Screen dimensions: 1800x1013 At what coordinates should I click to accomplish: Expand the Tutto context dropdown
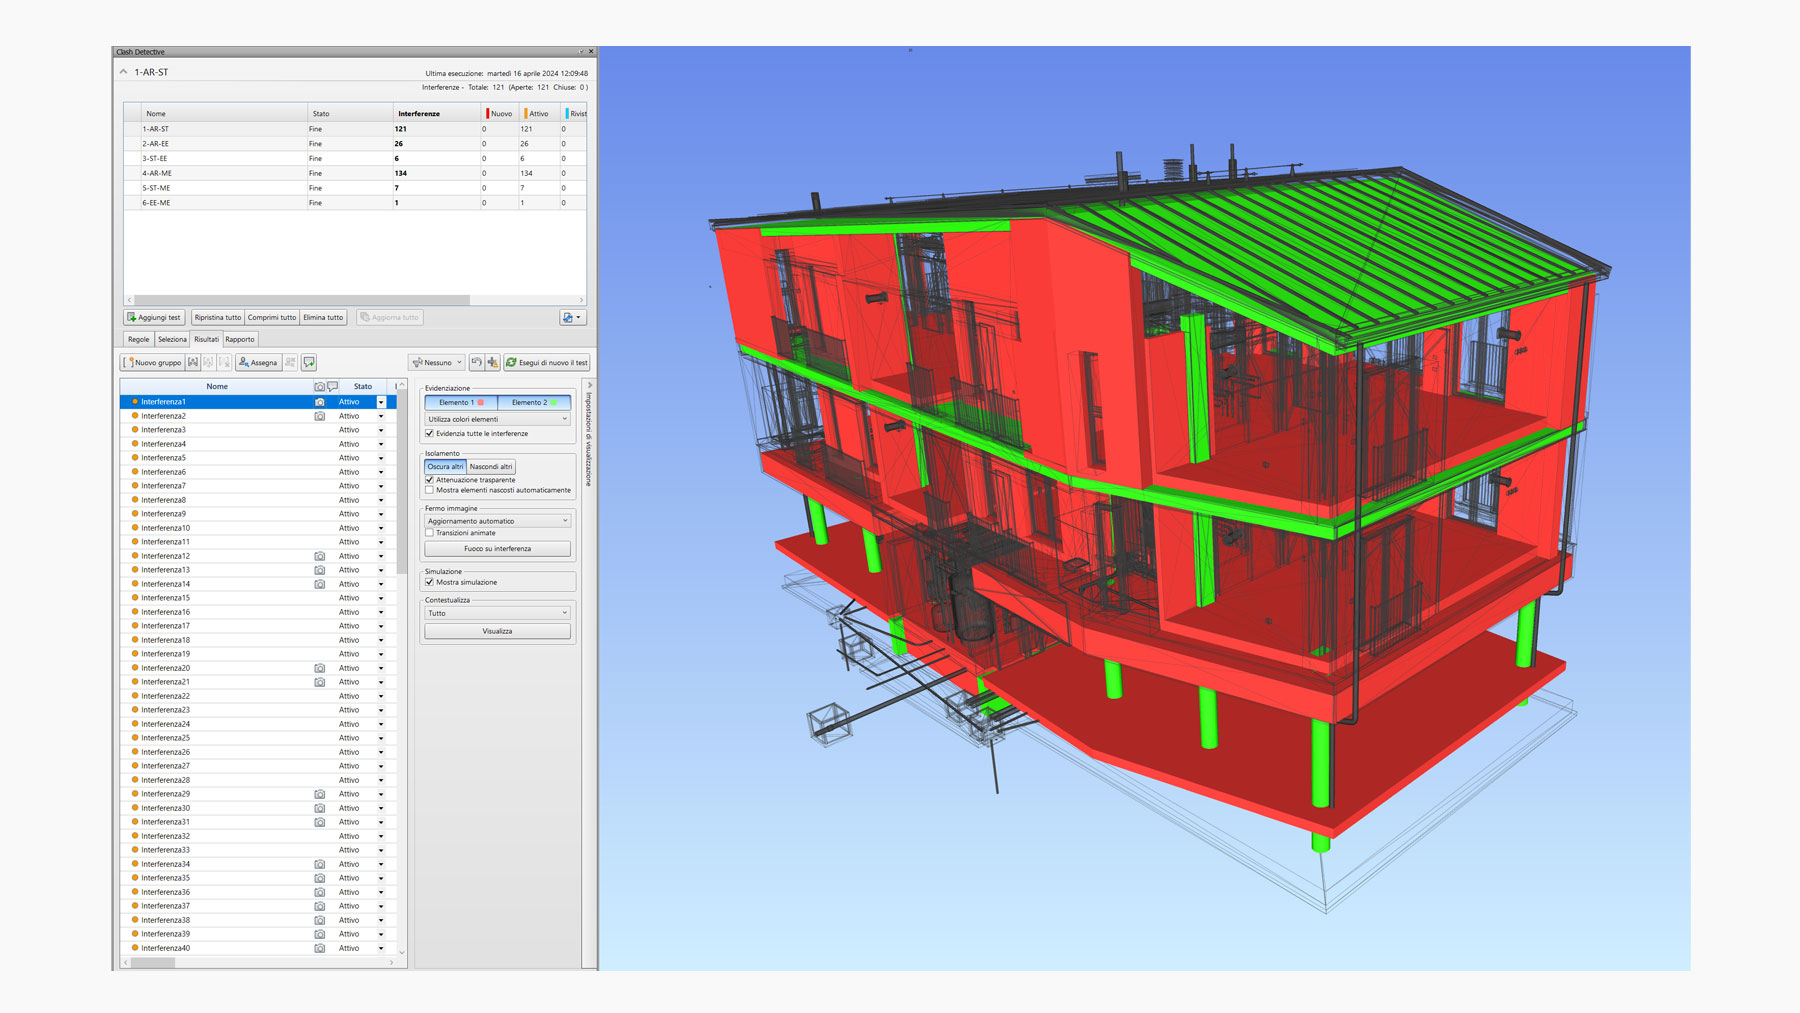[497, 613]
